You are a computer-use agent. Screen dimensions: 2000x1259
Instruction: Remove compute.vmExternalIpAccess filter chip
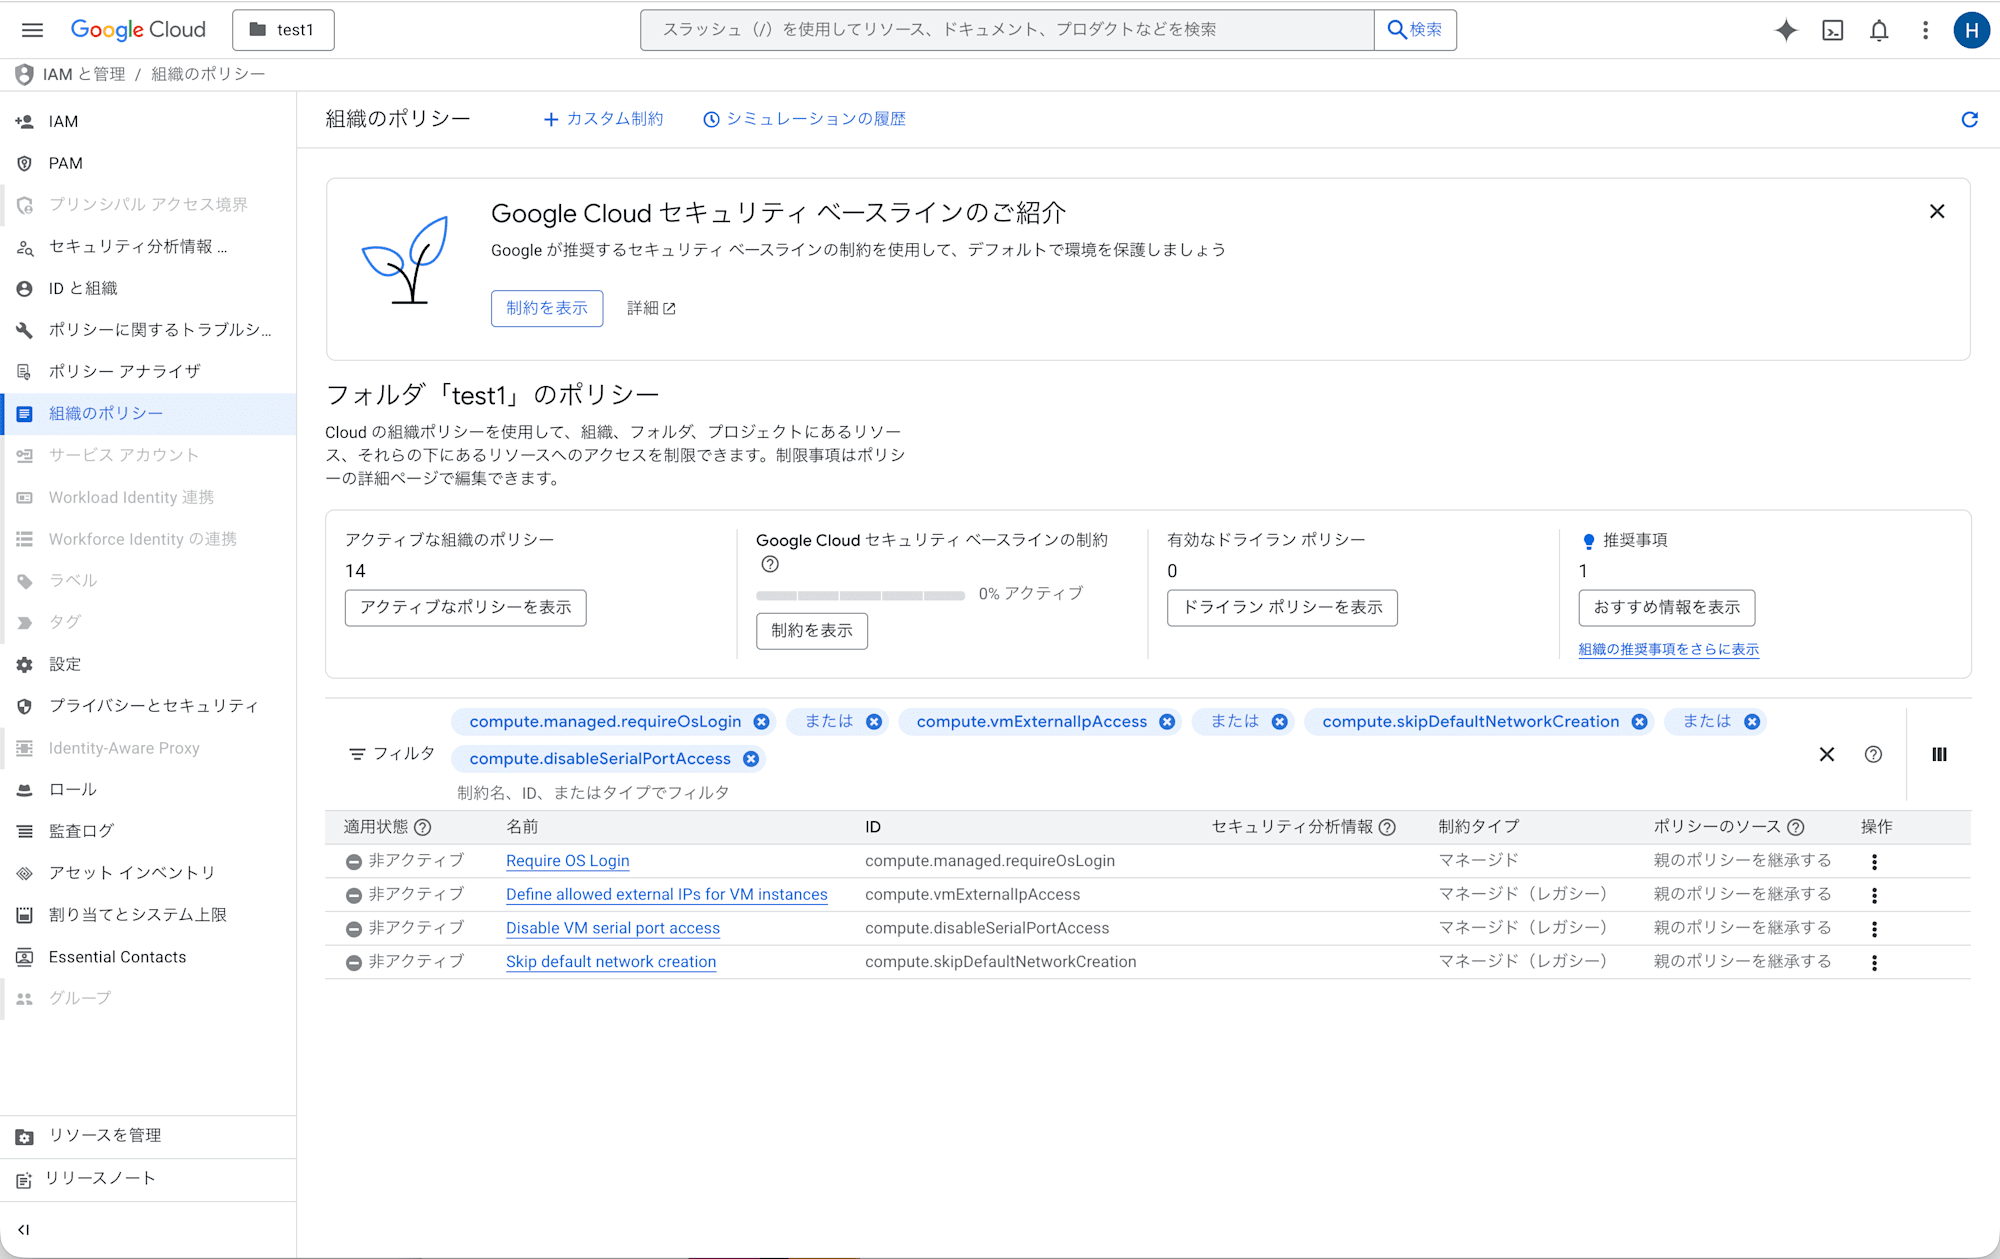click(1166, 721)
